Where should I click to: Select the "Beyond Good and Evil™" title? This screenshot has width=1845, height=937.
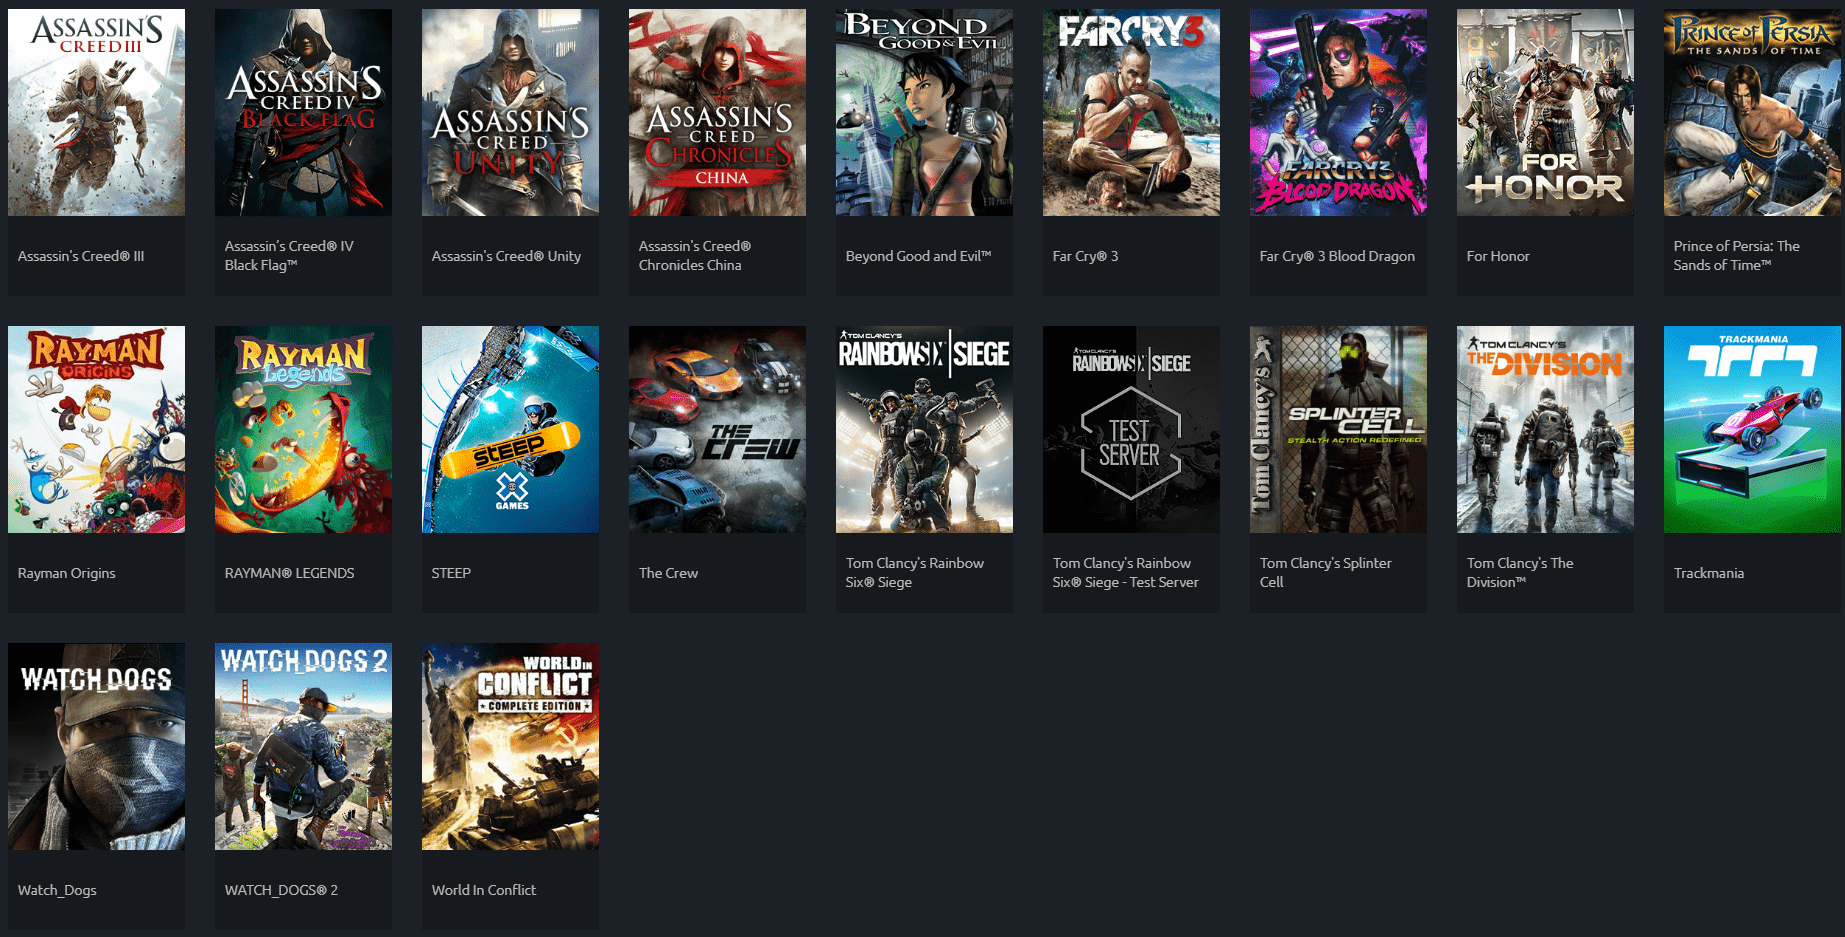tap(918, 256)
